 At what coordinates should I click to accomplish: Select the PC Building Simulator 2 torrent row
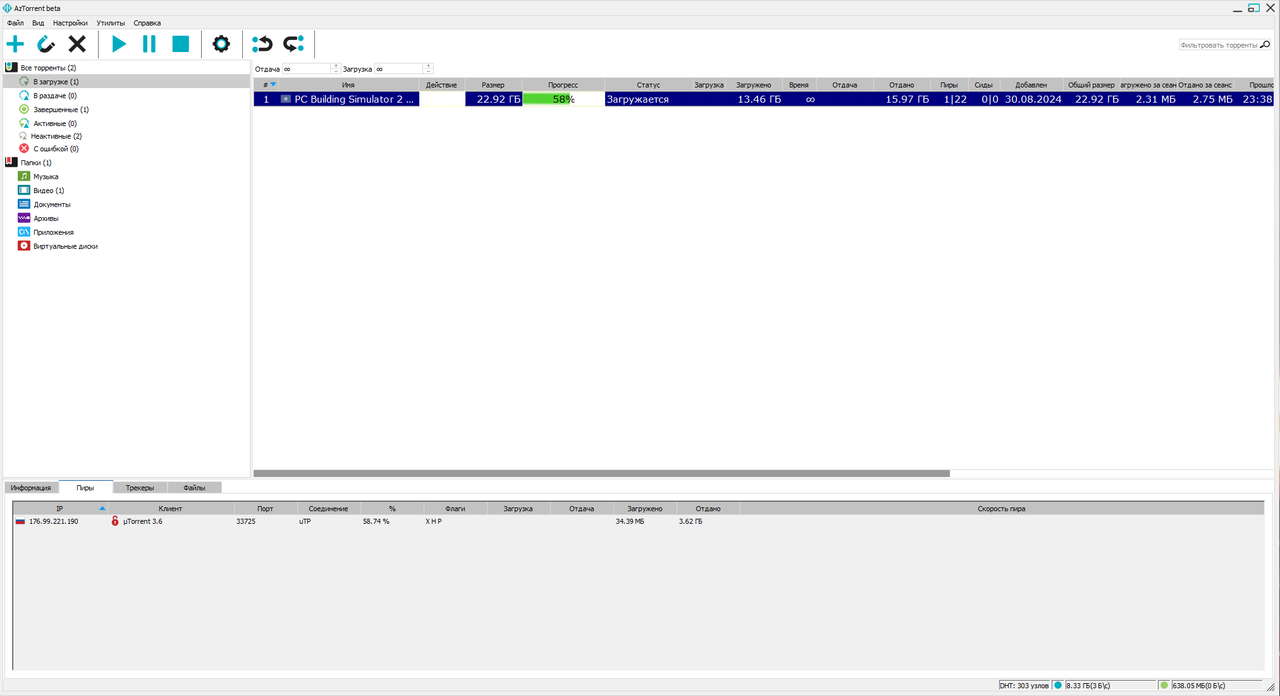tap(765, 99)
